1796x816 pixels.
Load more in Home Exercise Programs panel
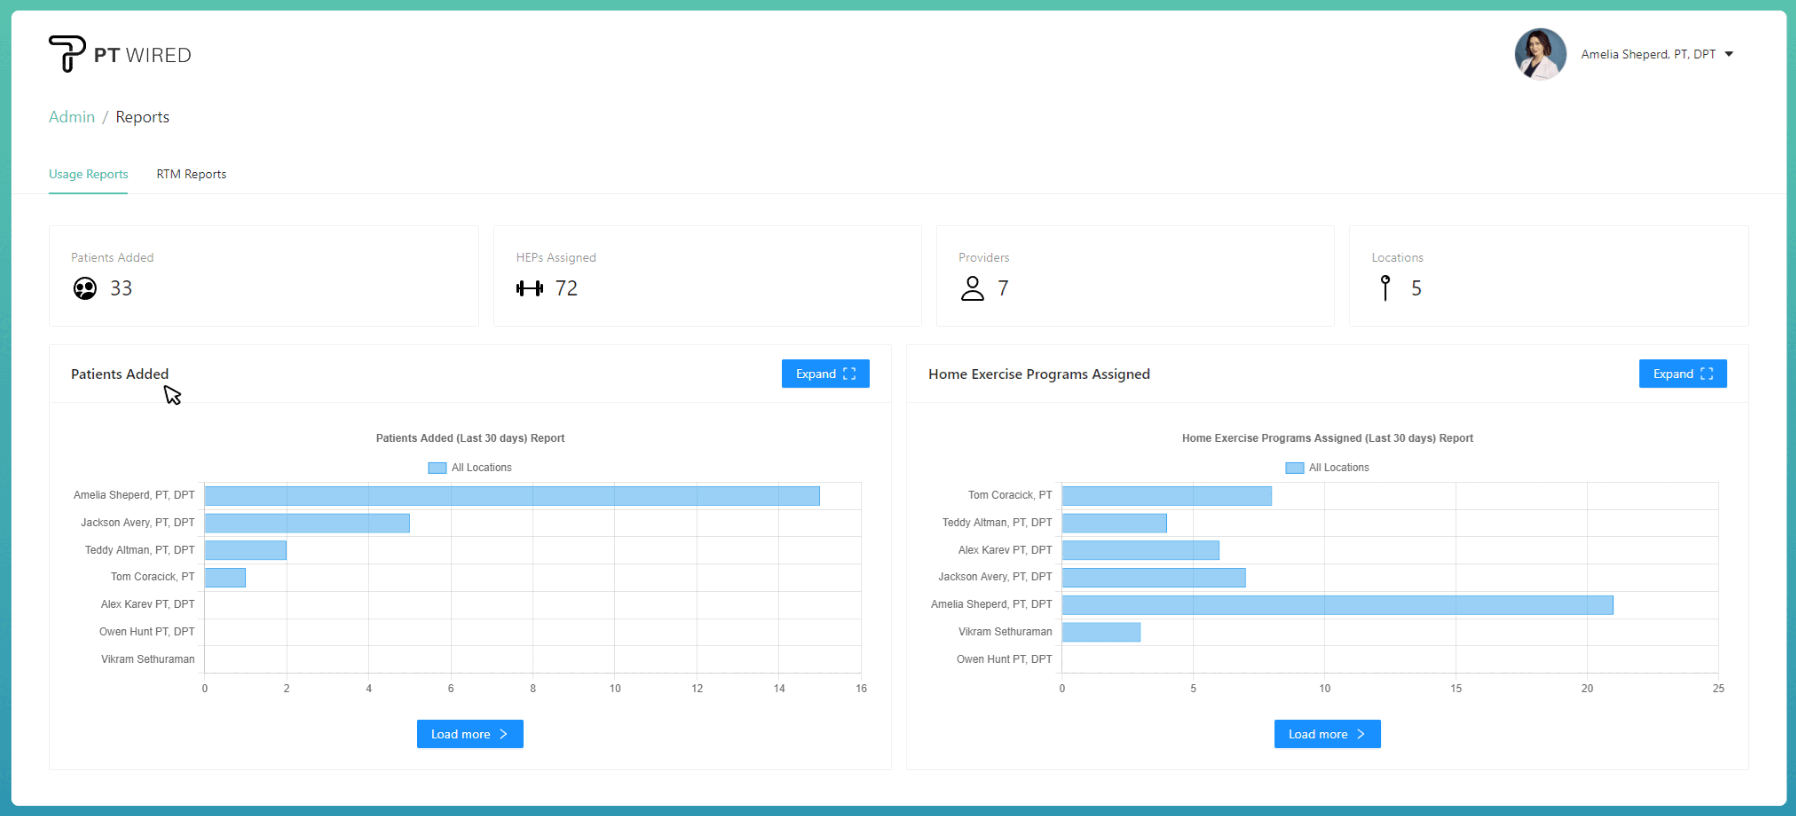(1327, 734)
